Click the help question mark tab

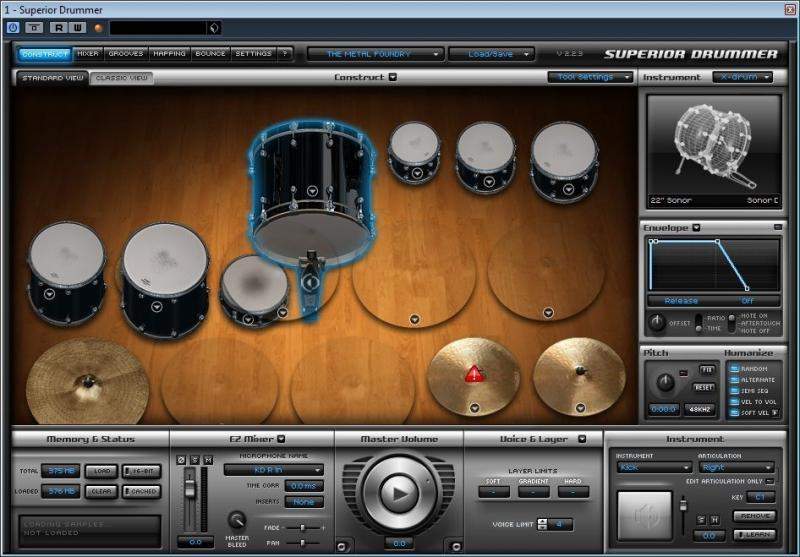tap(285, 54)
